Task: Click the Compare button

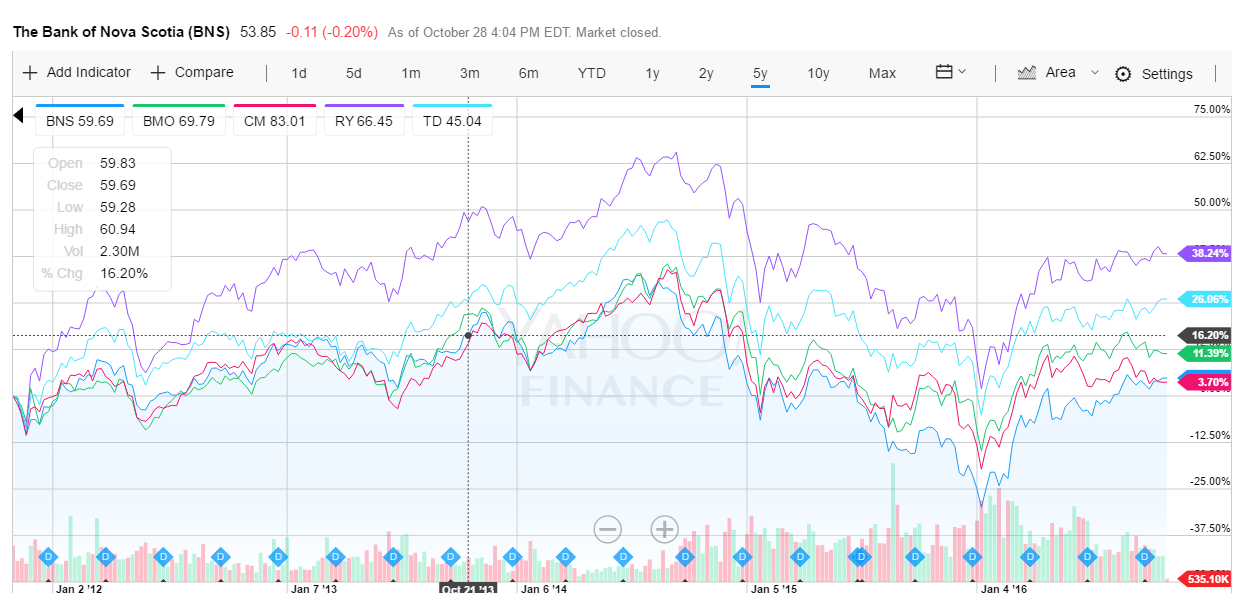Action: 192,72
